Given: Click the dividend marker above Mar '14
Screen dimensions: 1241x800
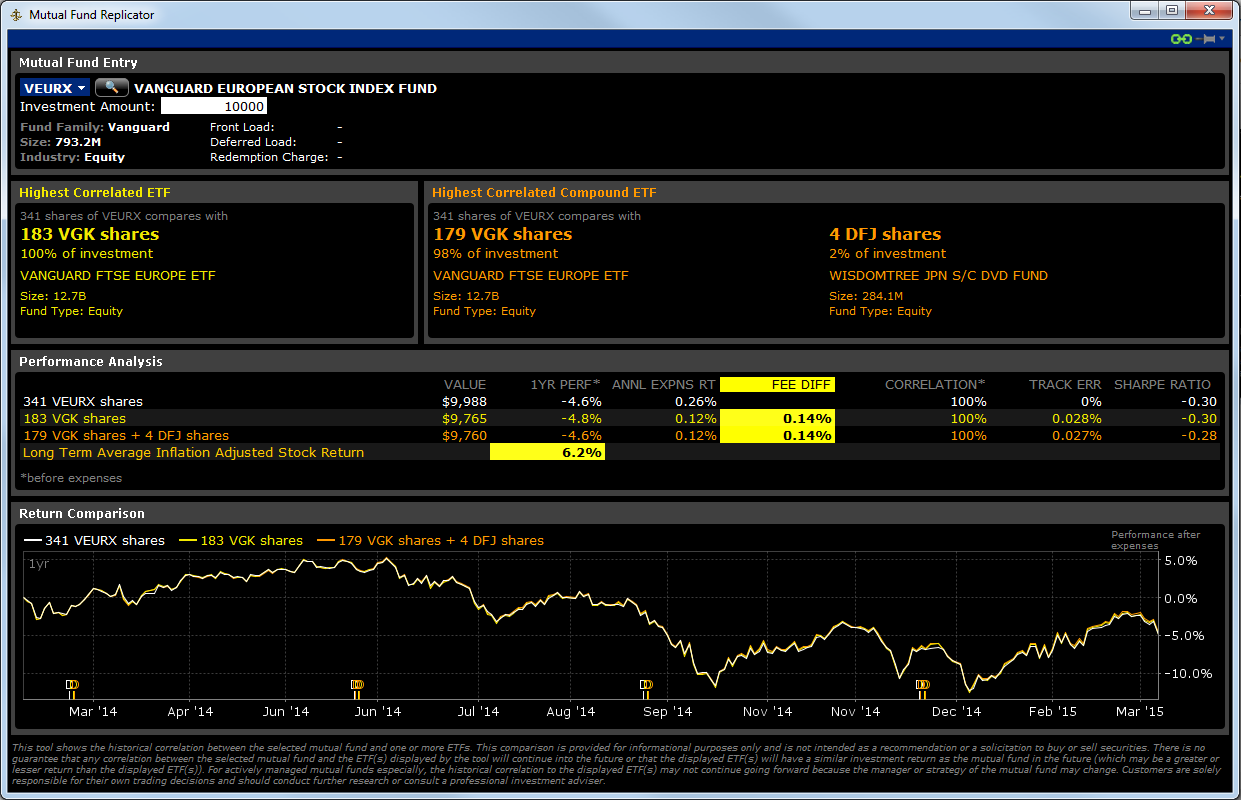Looking at the screenshot, I should [72, 687].
